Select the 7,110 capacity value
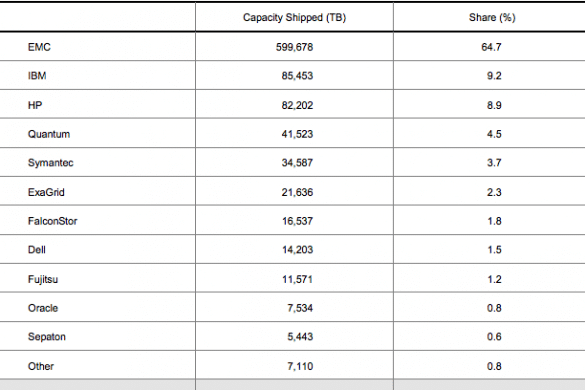Image resolution: width=585 pixels, height=390 pixels. point(300,366)
